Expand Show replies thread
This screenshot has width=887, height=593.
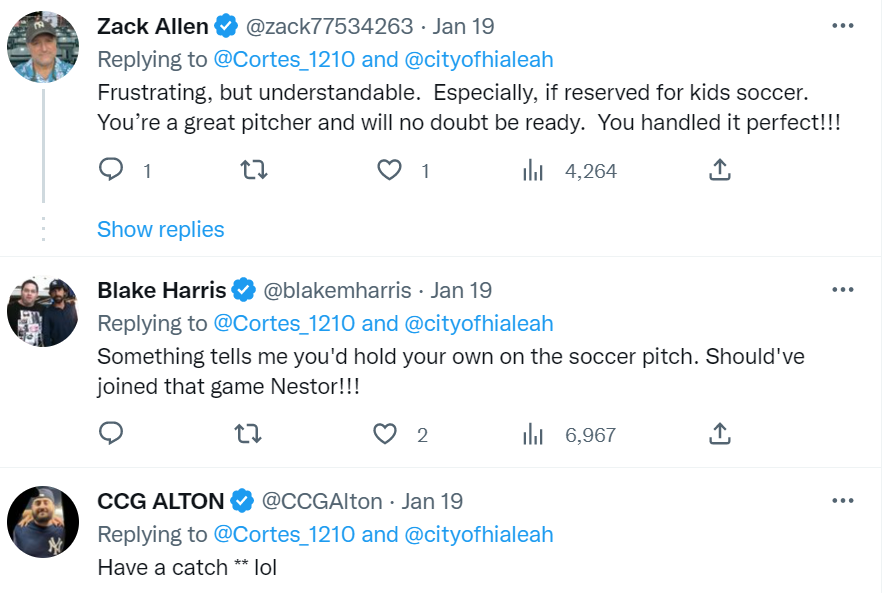[160, 229]
